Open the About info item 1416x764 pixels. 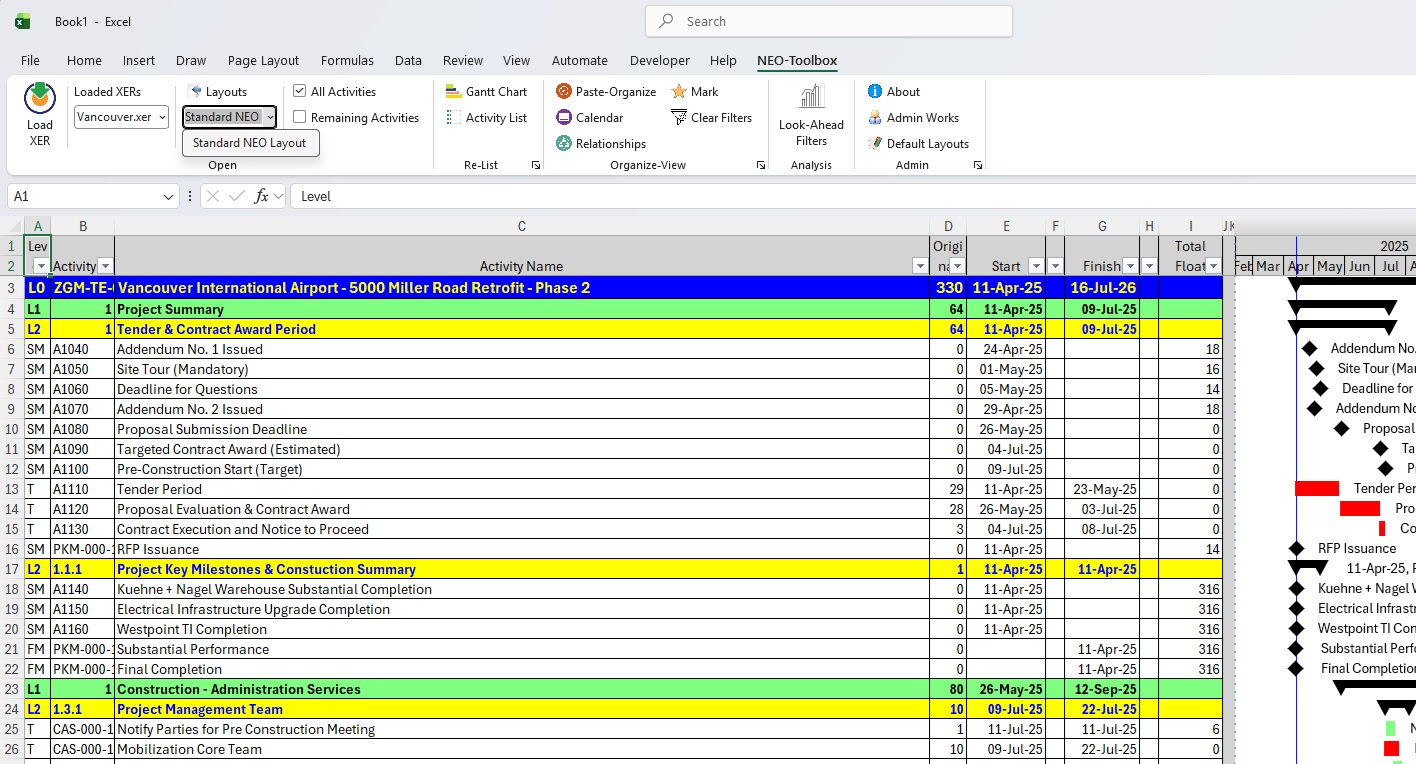[893, 91]
